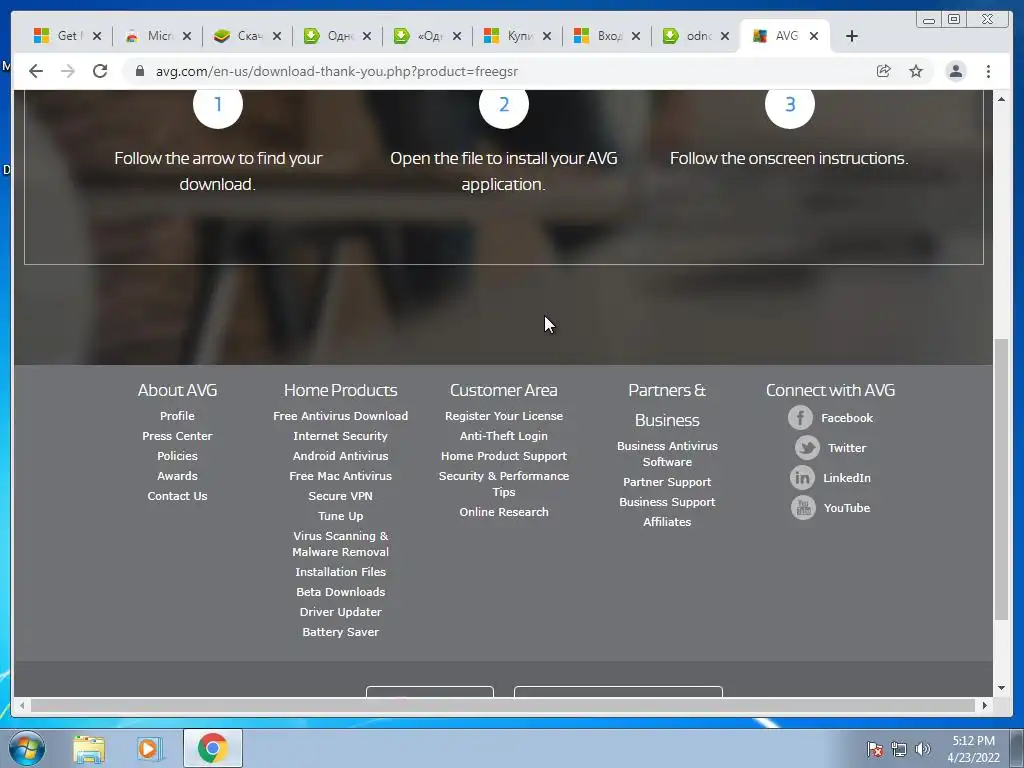
Task: Open the Internet Security link
Action: click(340, 436)
